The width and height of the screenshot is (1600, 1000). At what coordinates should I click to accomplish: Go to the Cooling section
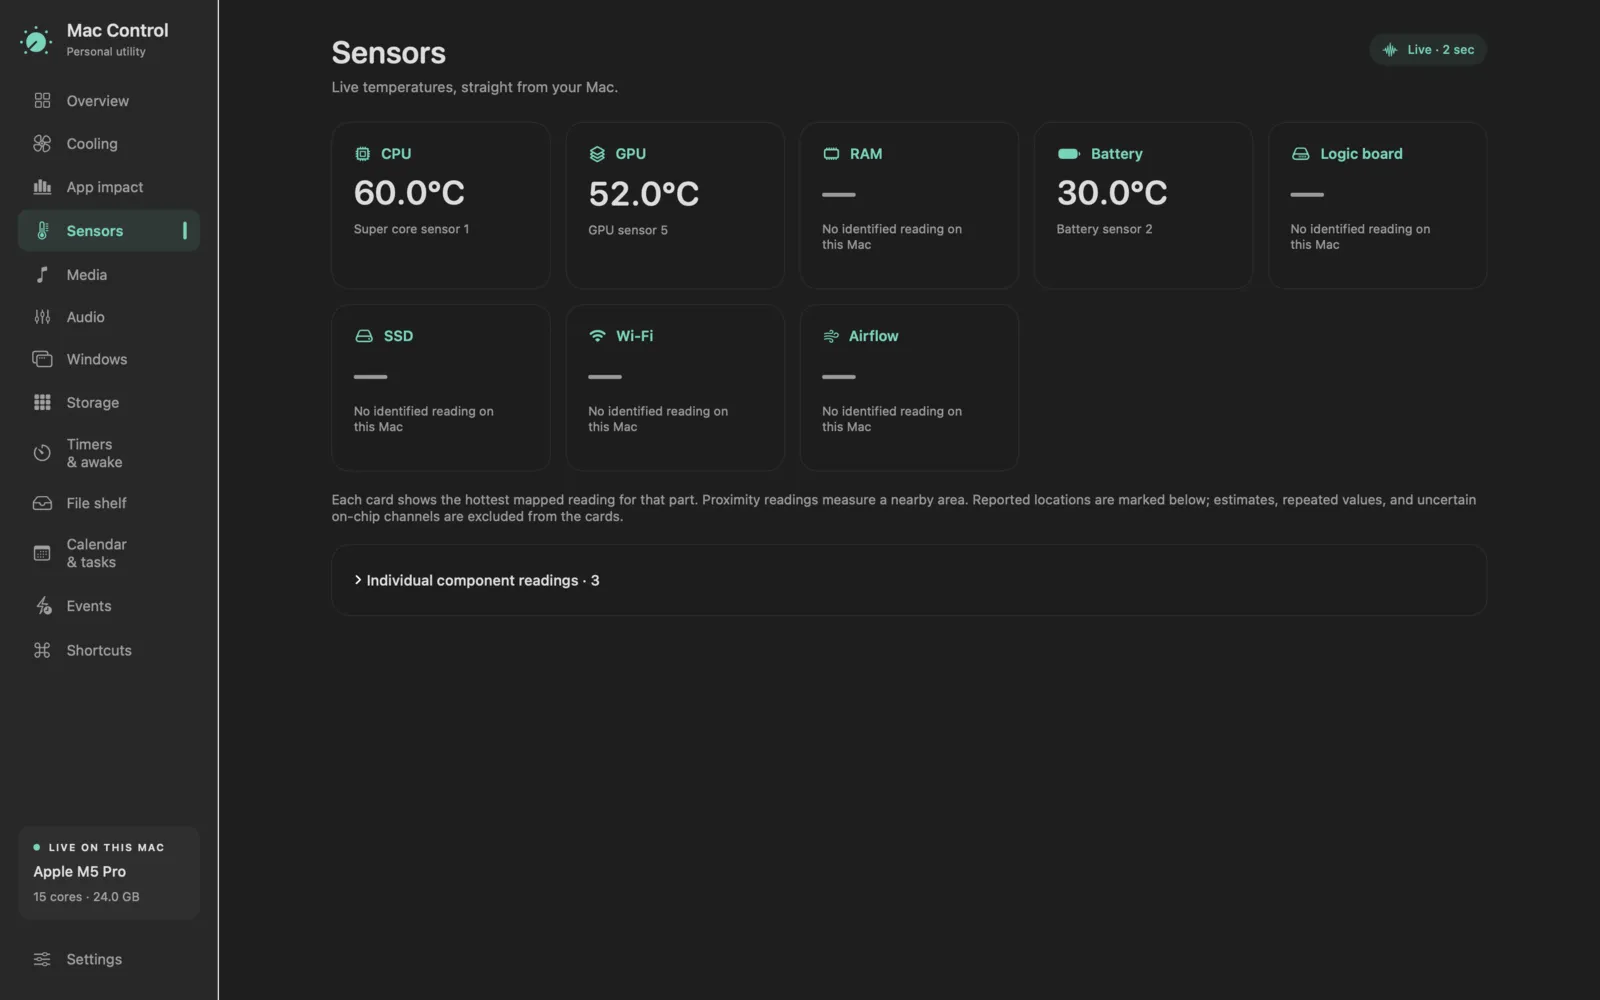click(109, 144)
